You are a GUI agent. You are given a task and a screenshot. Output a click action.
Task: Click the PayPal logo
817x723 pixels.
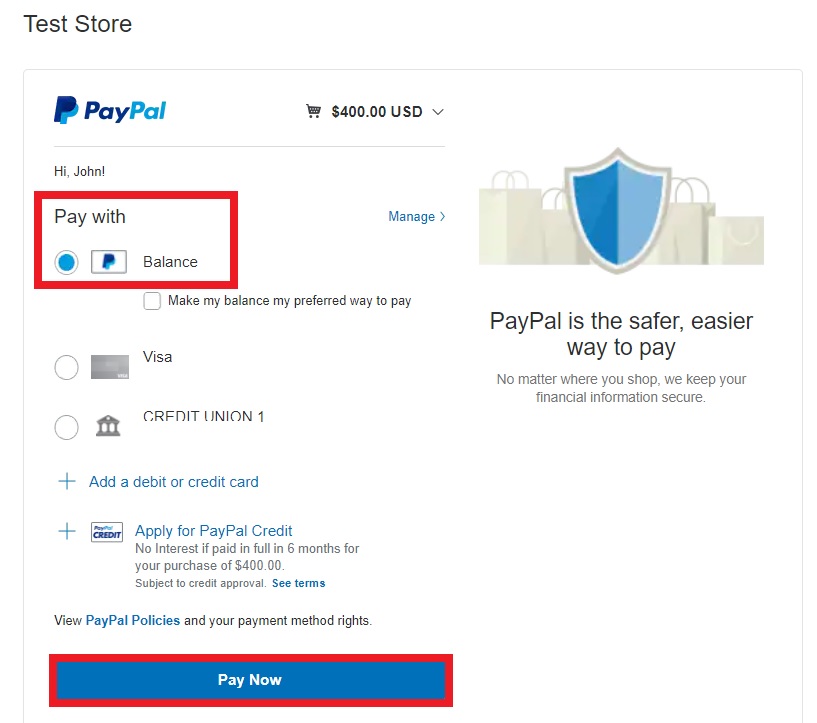tap(110, 110)
